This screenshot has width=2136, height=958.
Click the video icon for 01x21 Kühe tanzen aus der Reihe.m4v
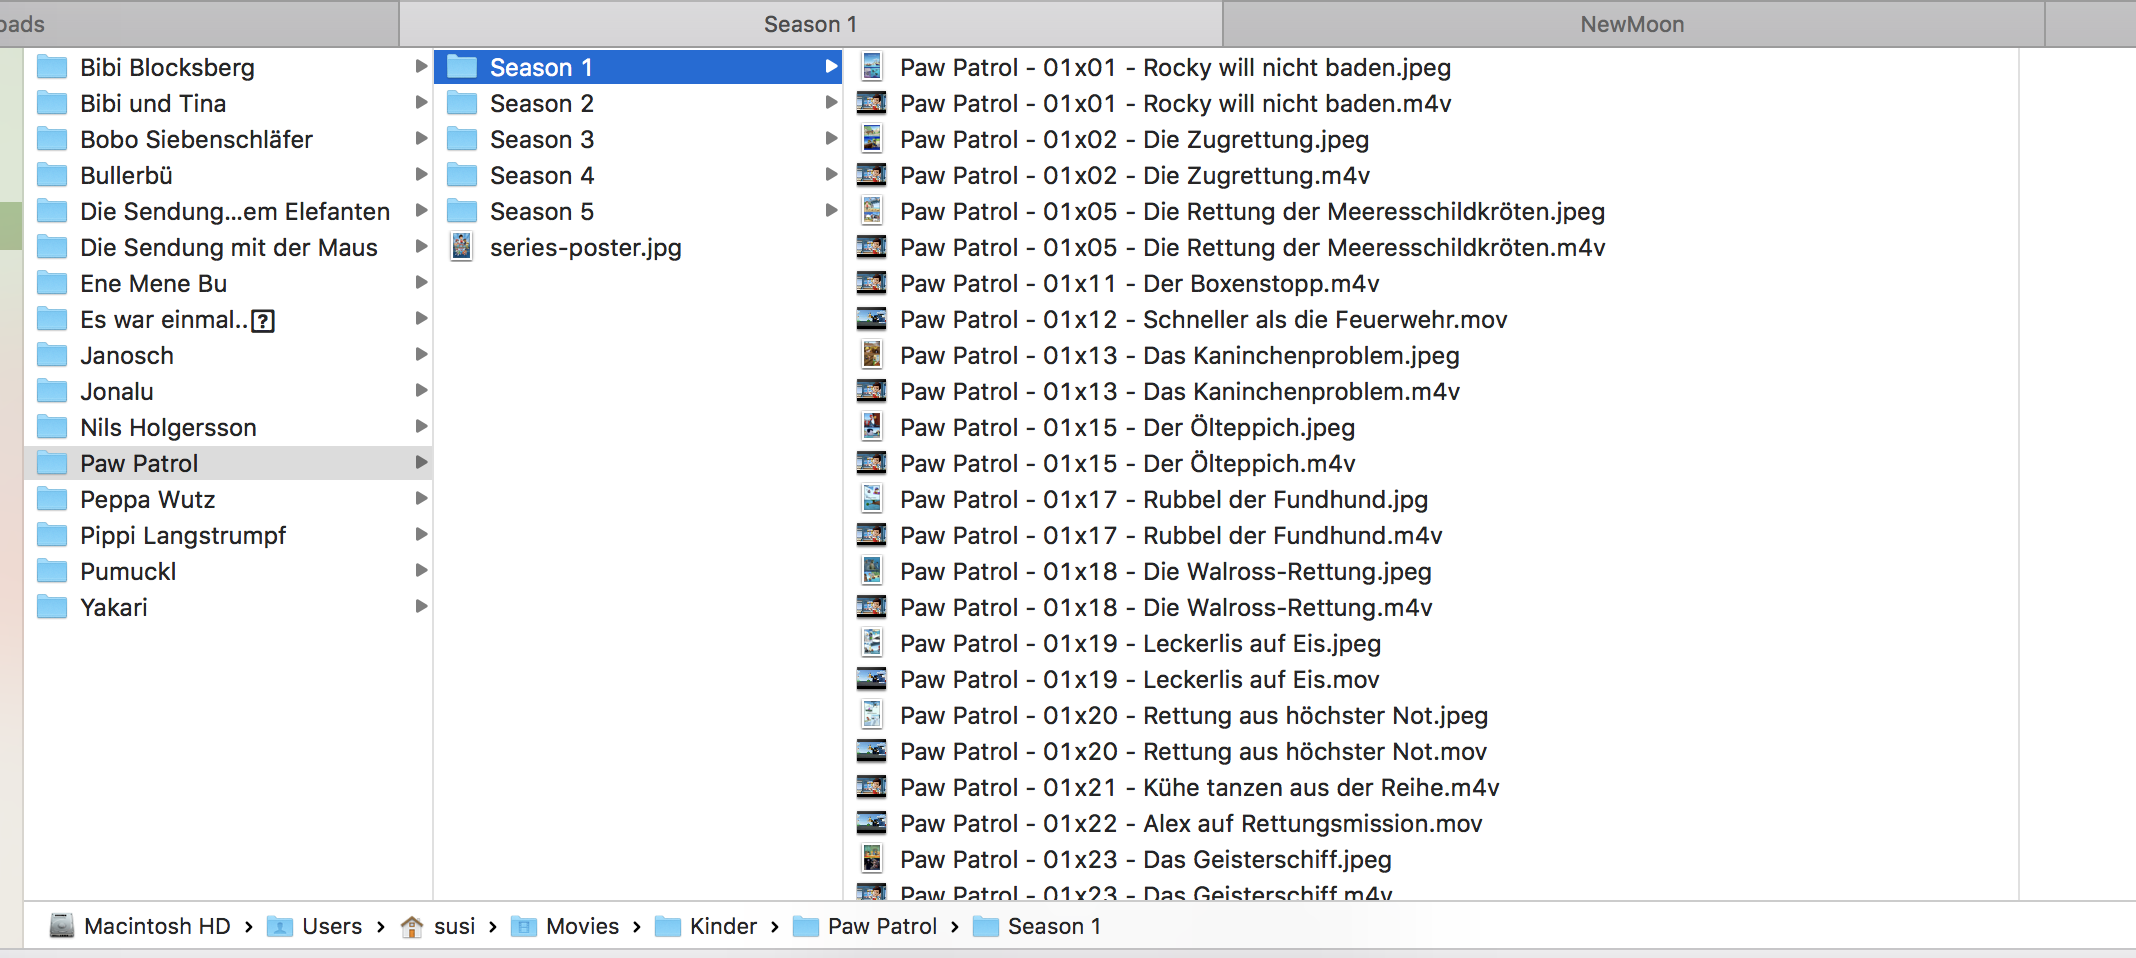(x=872, y=787)
